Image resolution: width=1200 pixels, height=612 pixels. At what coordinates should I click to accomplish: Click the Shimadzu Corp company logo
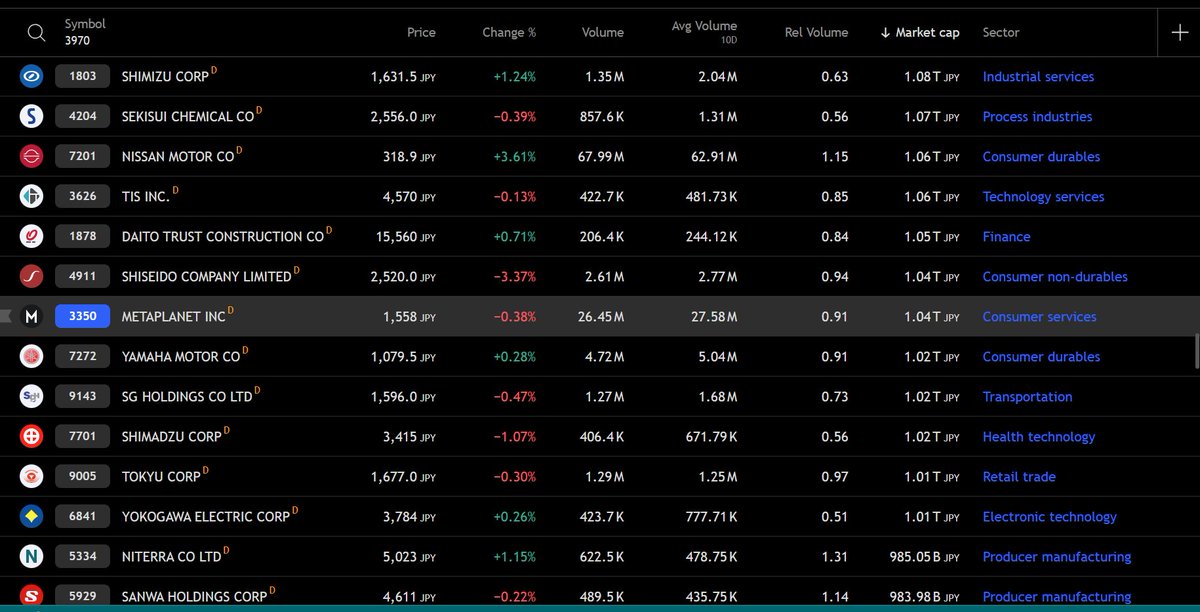pyautogui.click(x=32, y=436)
